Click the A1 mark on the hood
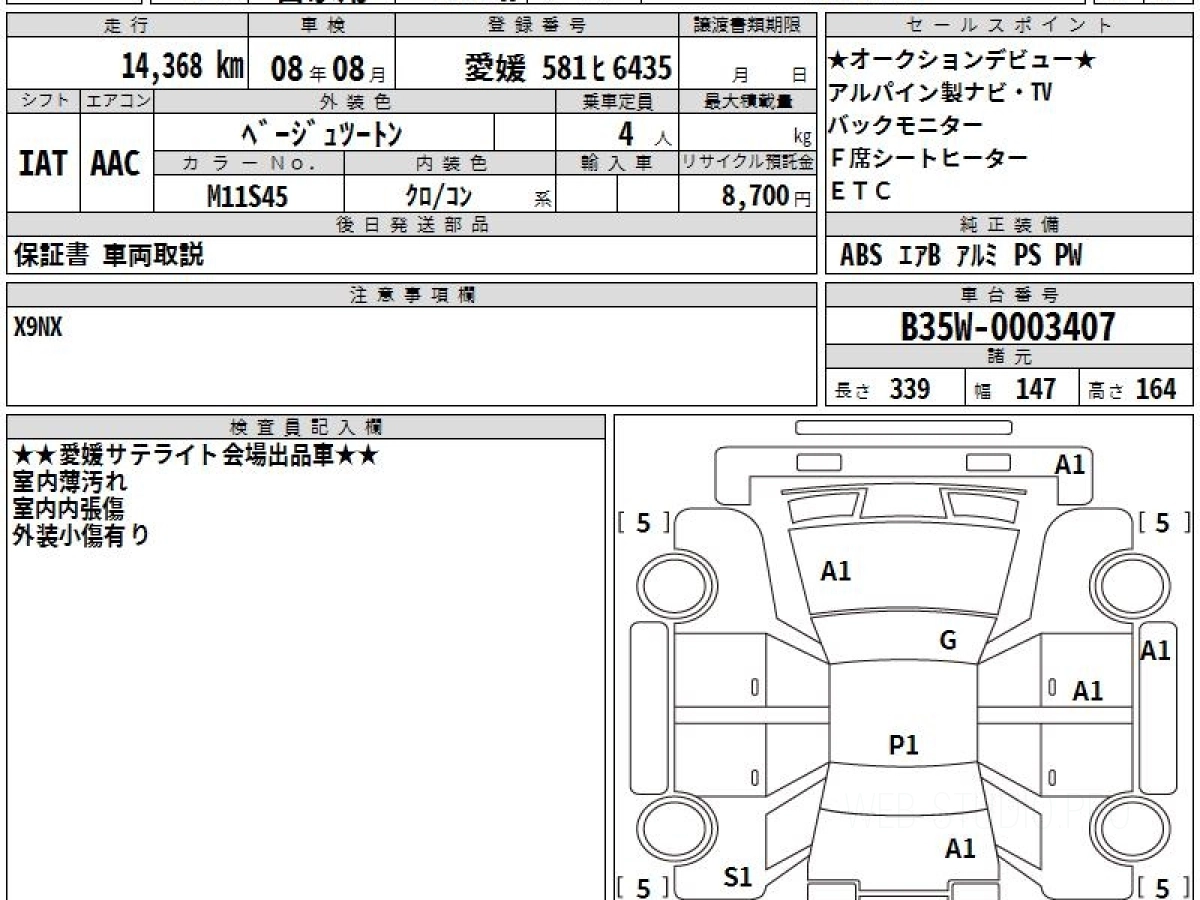The height and width of the screenshot is (900, 1200). click(835, 571)
